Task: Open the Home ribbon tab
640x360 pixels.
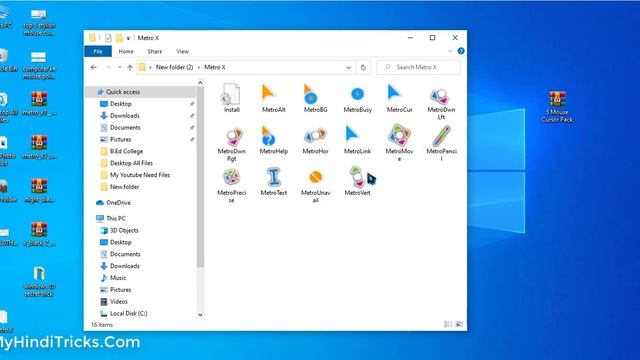Action: pos(126,51)
